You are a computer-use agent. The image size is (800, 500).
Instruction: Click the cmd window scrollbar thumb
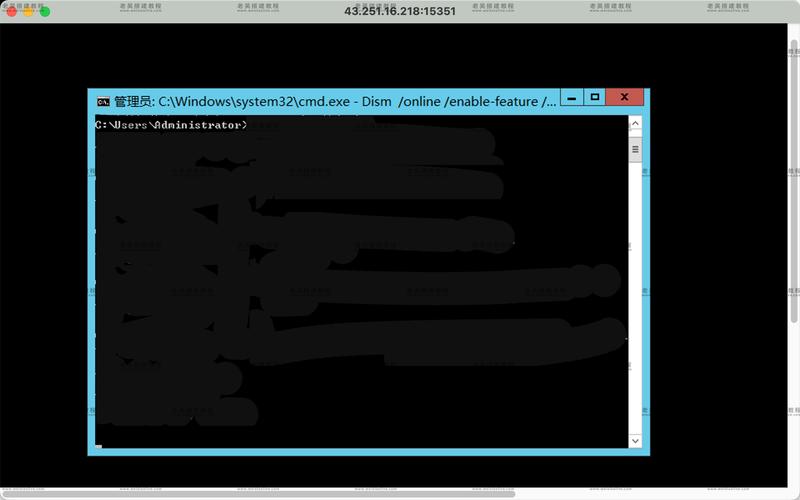coord(635,149)
